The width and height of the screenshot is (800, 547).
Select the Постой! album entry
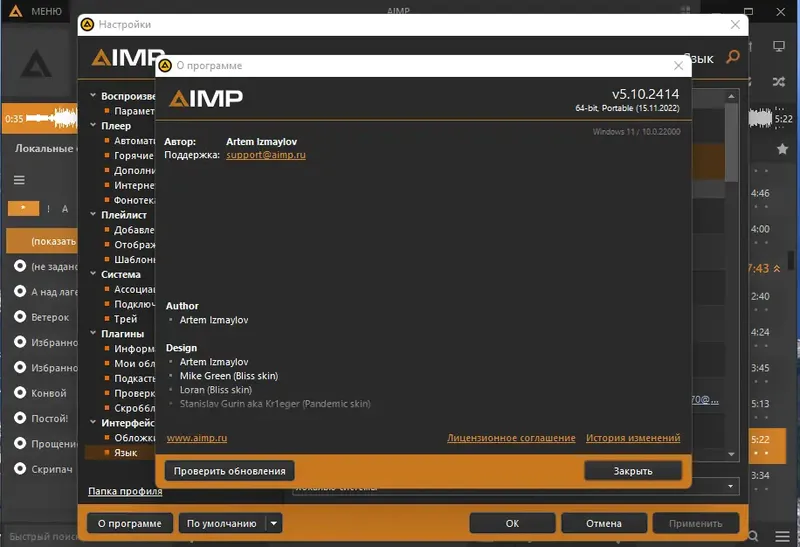pyautogui.click(x=49, y=418)
